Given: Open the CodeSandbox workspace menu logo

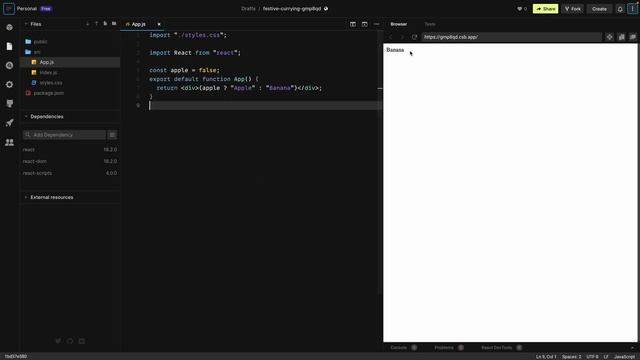Looking at the screenshot, I should [x=9, y=9].
